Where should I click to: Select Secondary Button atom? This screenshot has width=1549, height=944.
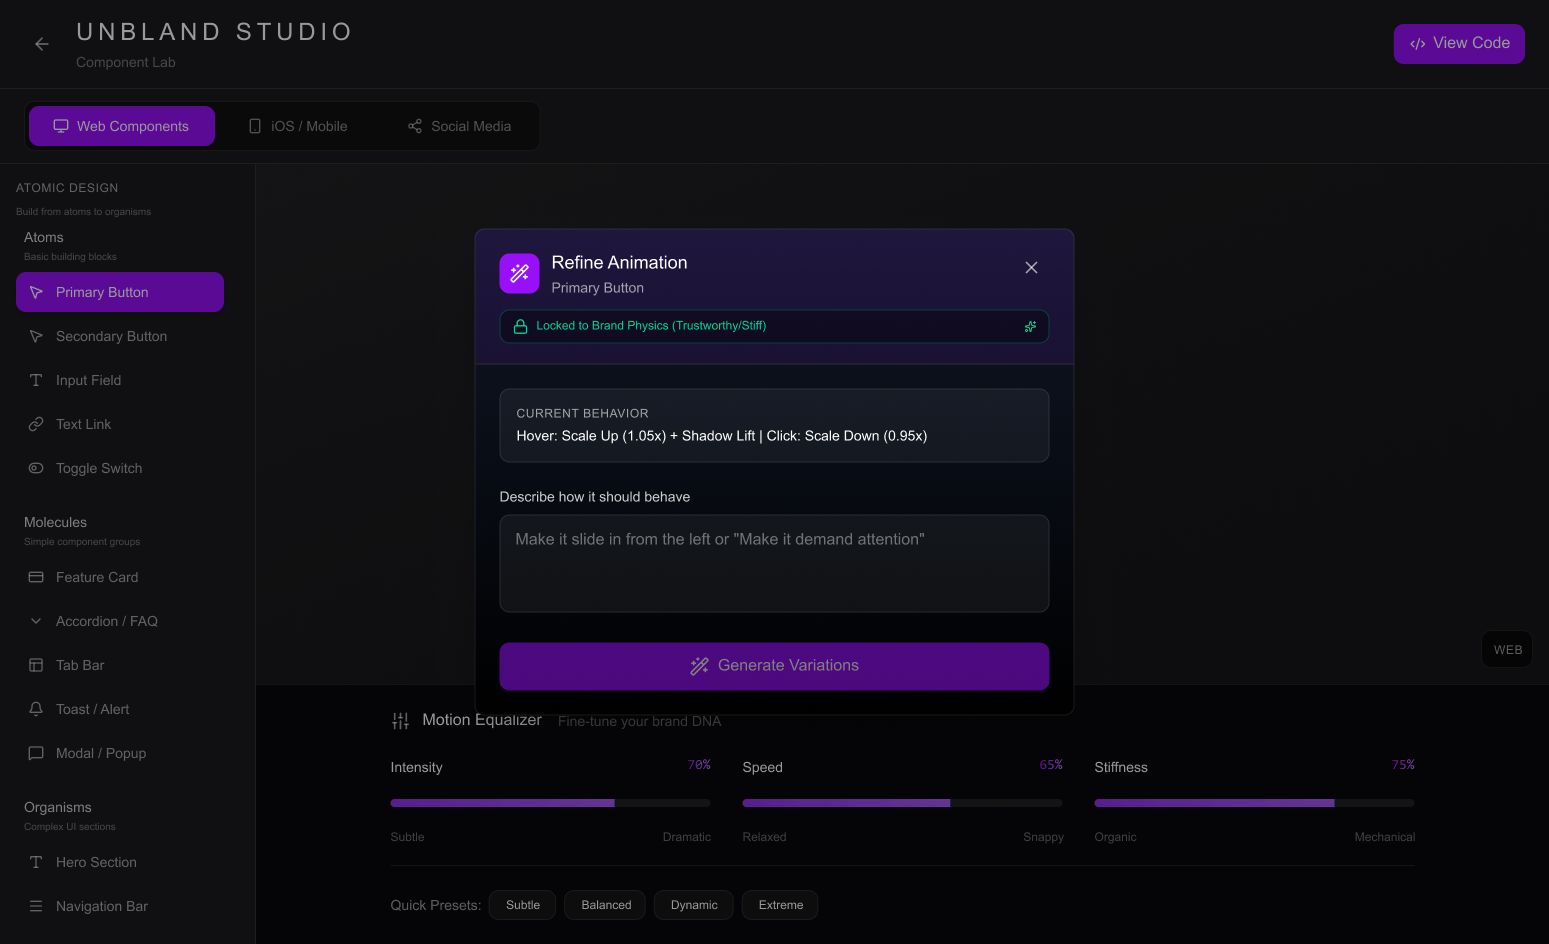coord(120,336)
